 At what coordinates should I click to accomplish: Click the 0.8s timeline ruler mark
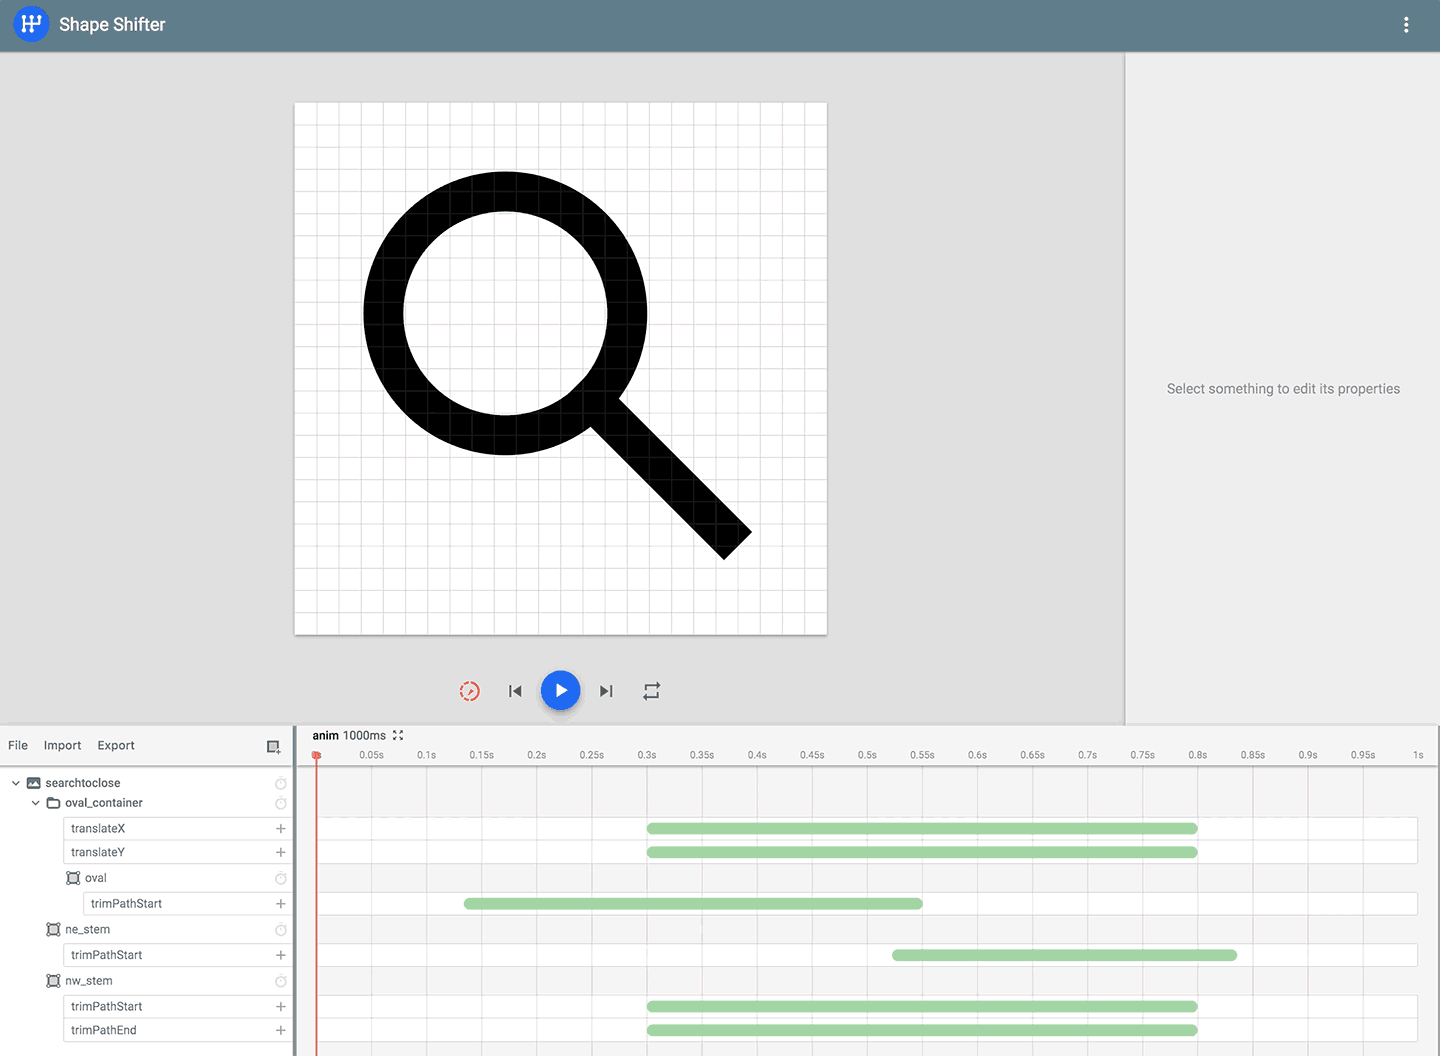click(x=1198, y=755)
